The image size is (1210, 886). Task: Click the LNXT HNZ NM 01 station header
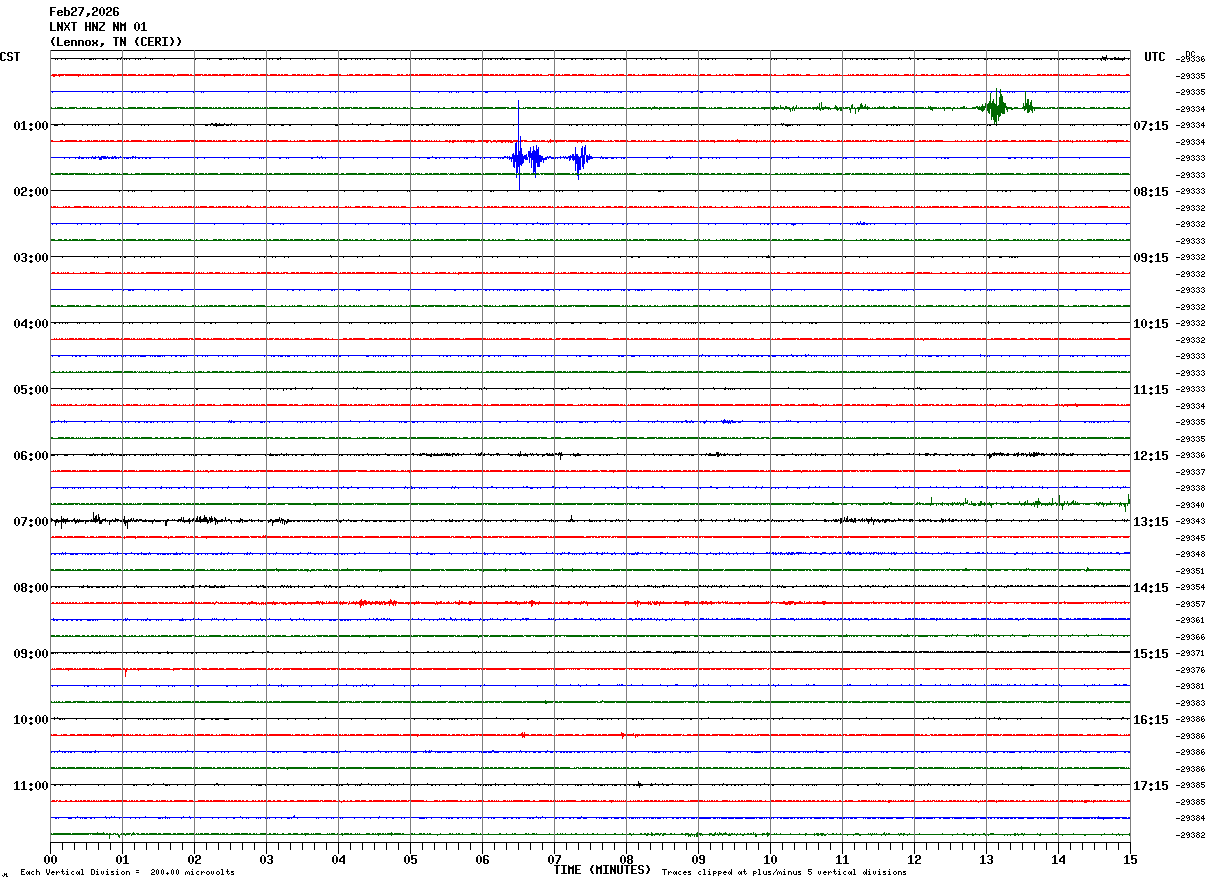point(98,27)
